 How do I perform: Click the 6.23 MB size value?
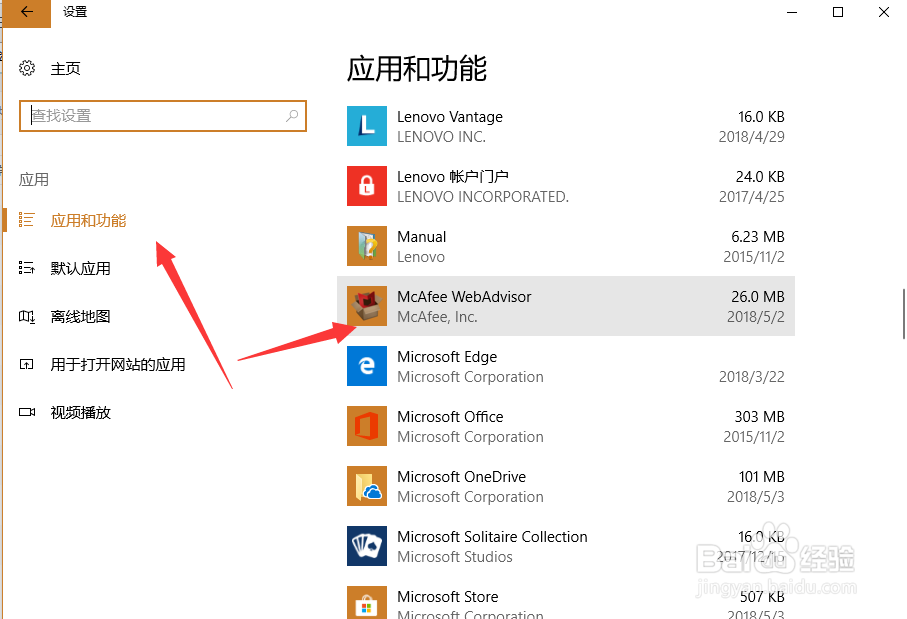pyautogui.click(x=758, y=237)
